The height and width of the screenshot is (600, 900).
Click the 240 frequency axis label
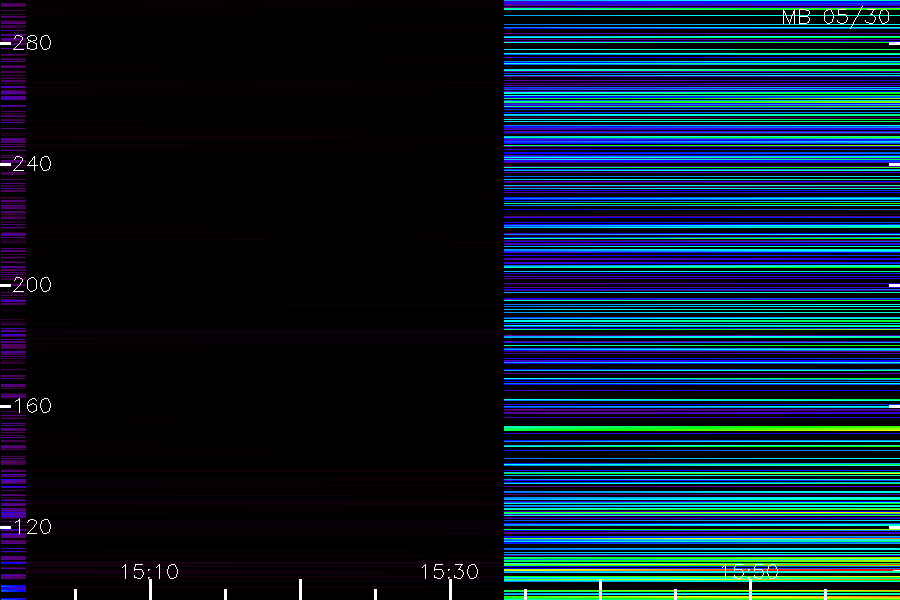coord(32,164)
